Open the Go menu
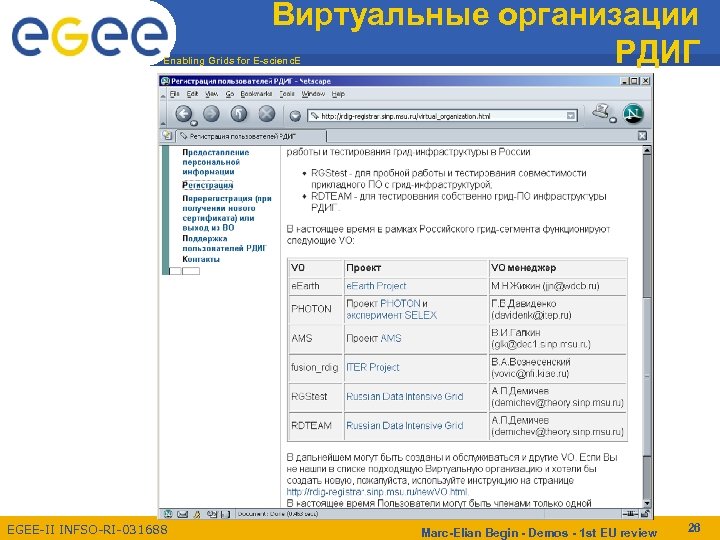Viewport: 720px width, 540px height. tap(230, 94)
